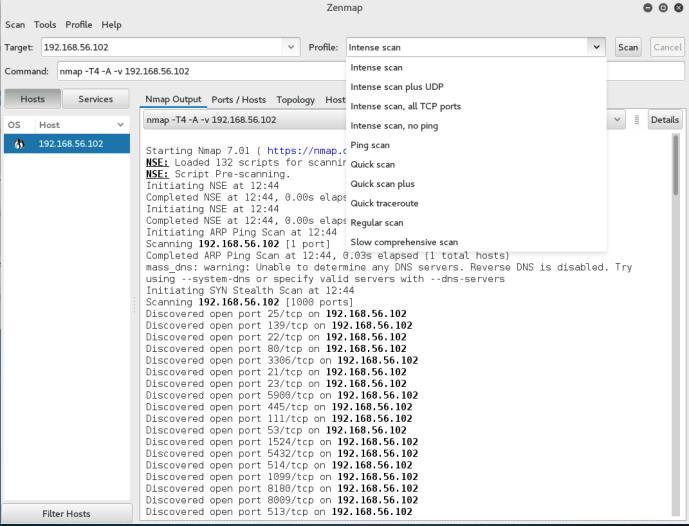The height and width of the screenshot is (526, 689).
Task: Click the 'Discovered open port 8180/tcp' line
Action: pos(282,488)
